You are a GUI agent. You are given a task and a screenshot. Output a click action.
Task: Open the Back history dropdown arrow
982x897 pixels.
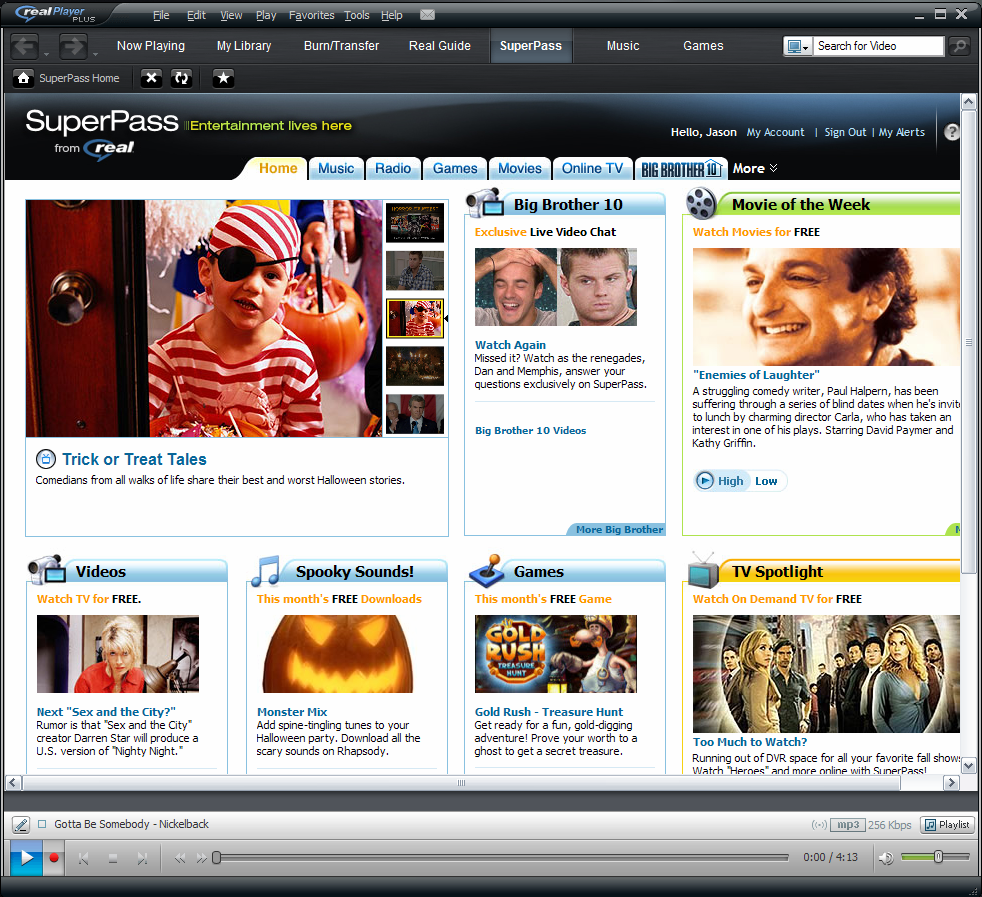pos(46,55)
